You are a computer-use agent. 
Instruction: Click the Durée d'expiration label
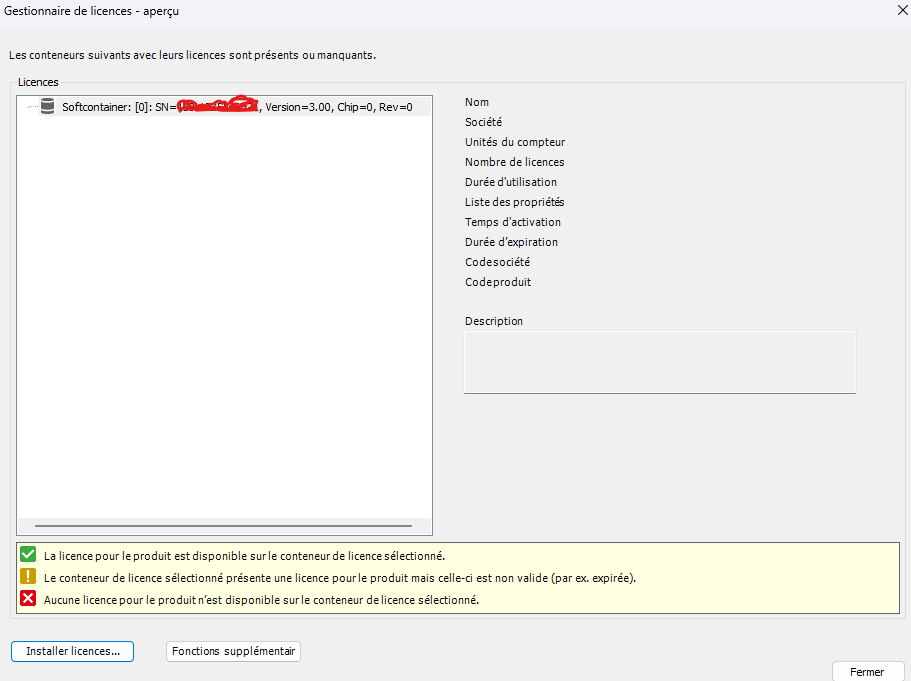click(511, 242)
